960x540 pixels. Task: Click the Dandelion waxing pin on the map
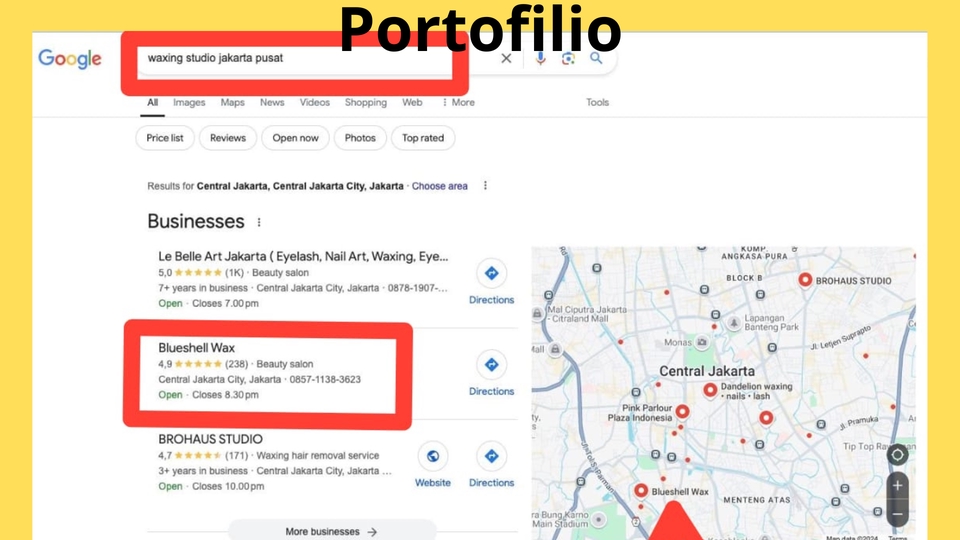click(x=710, y=389)
